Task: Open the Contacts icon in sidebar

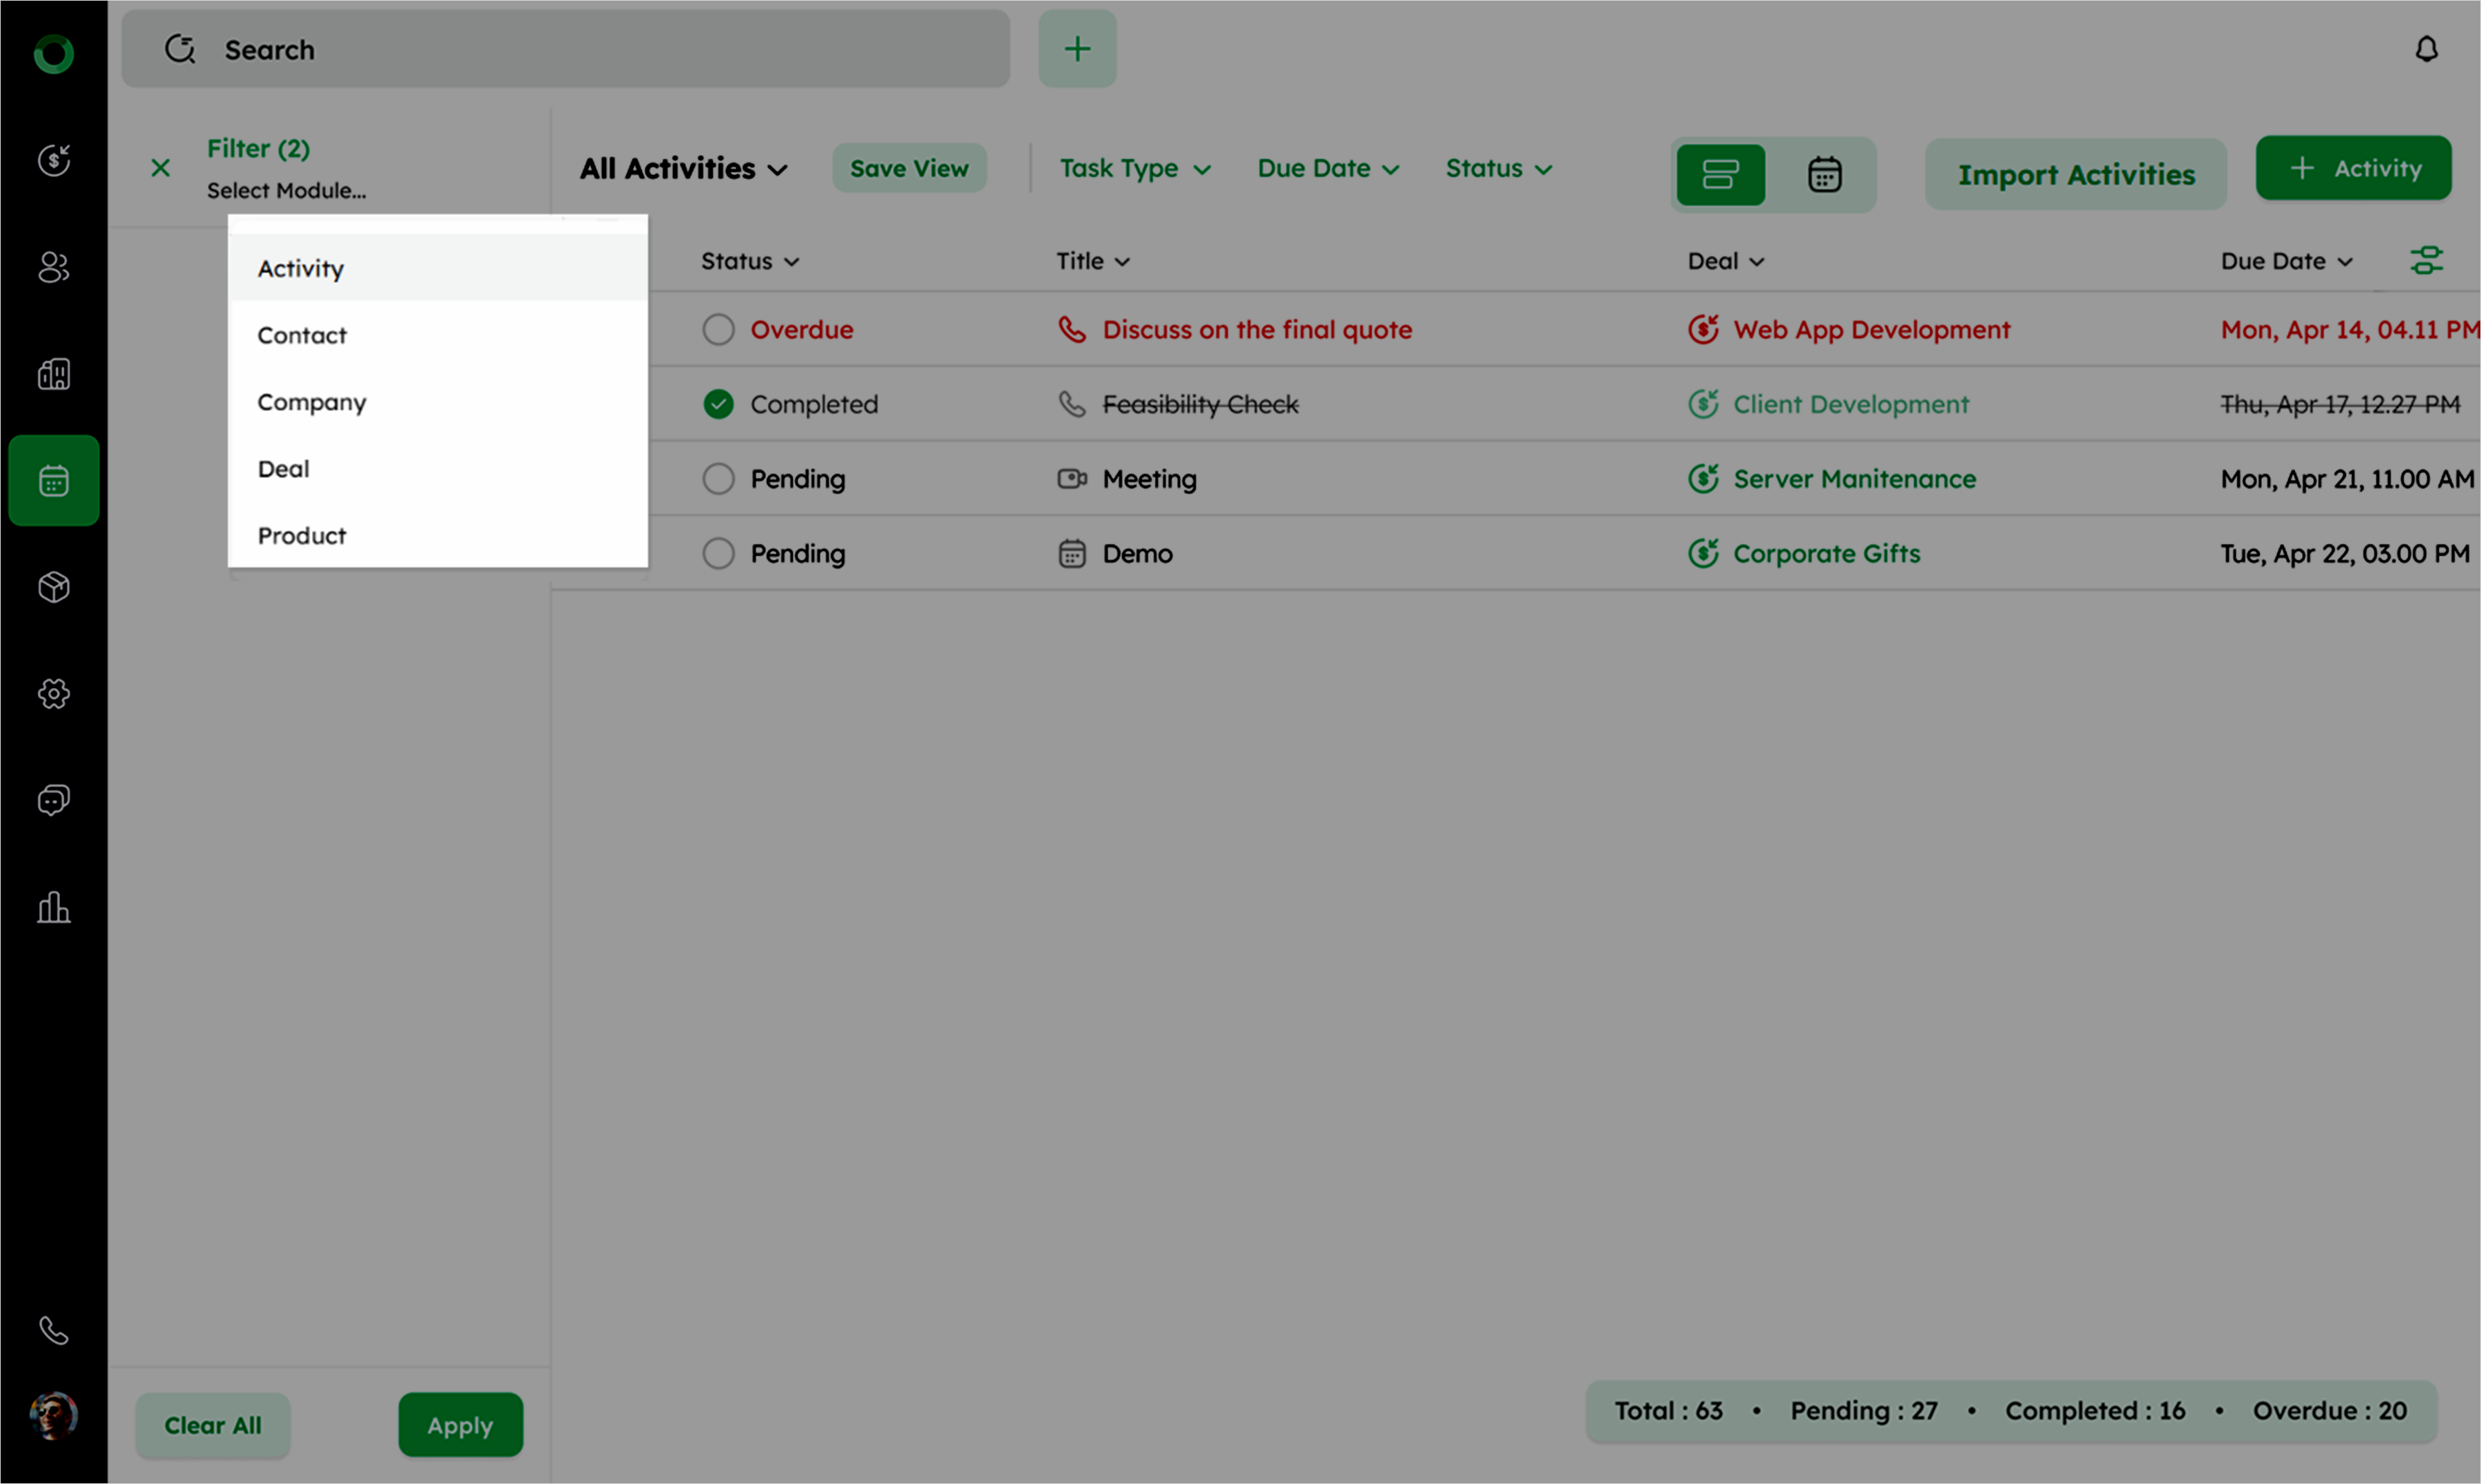Action: coord(54,267)
